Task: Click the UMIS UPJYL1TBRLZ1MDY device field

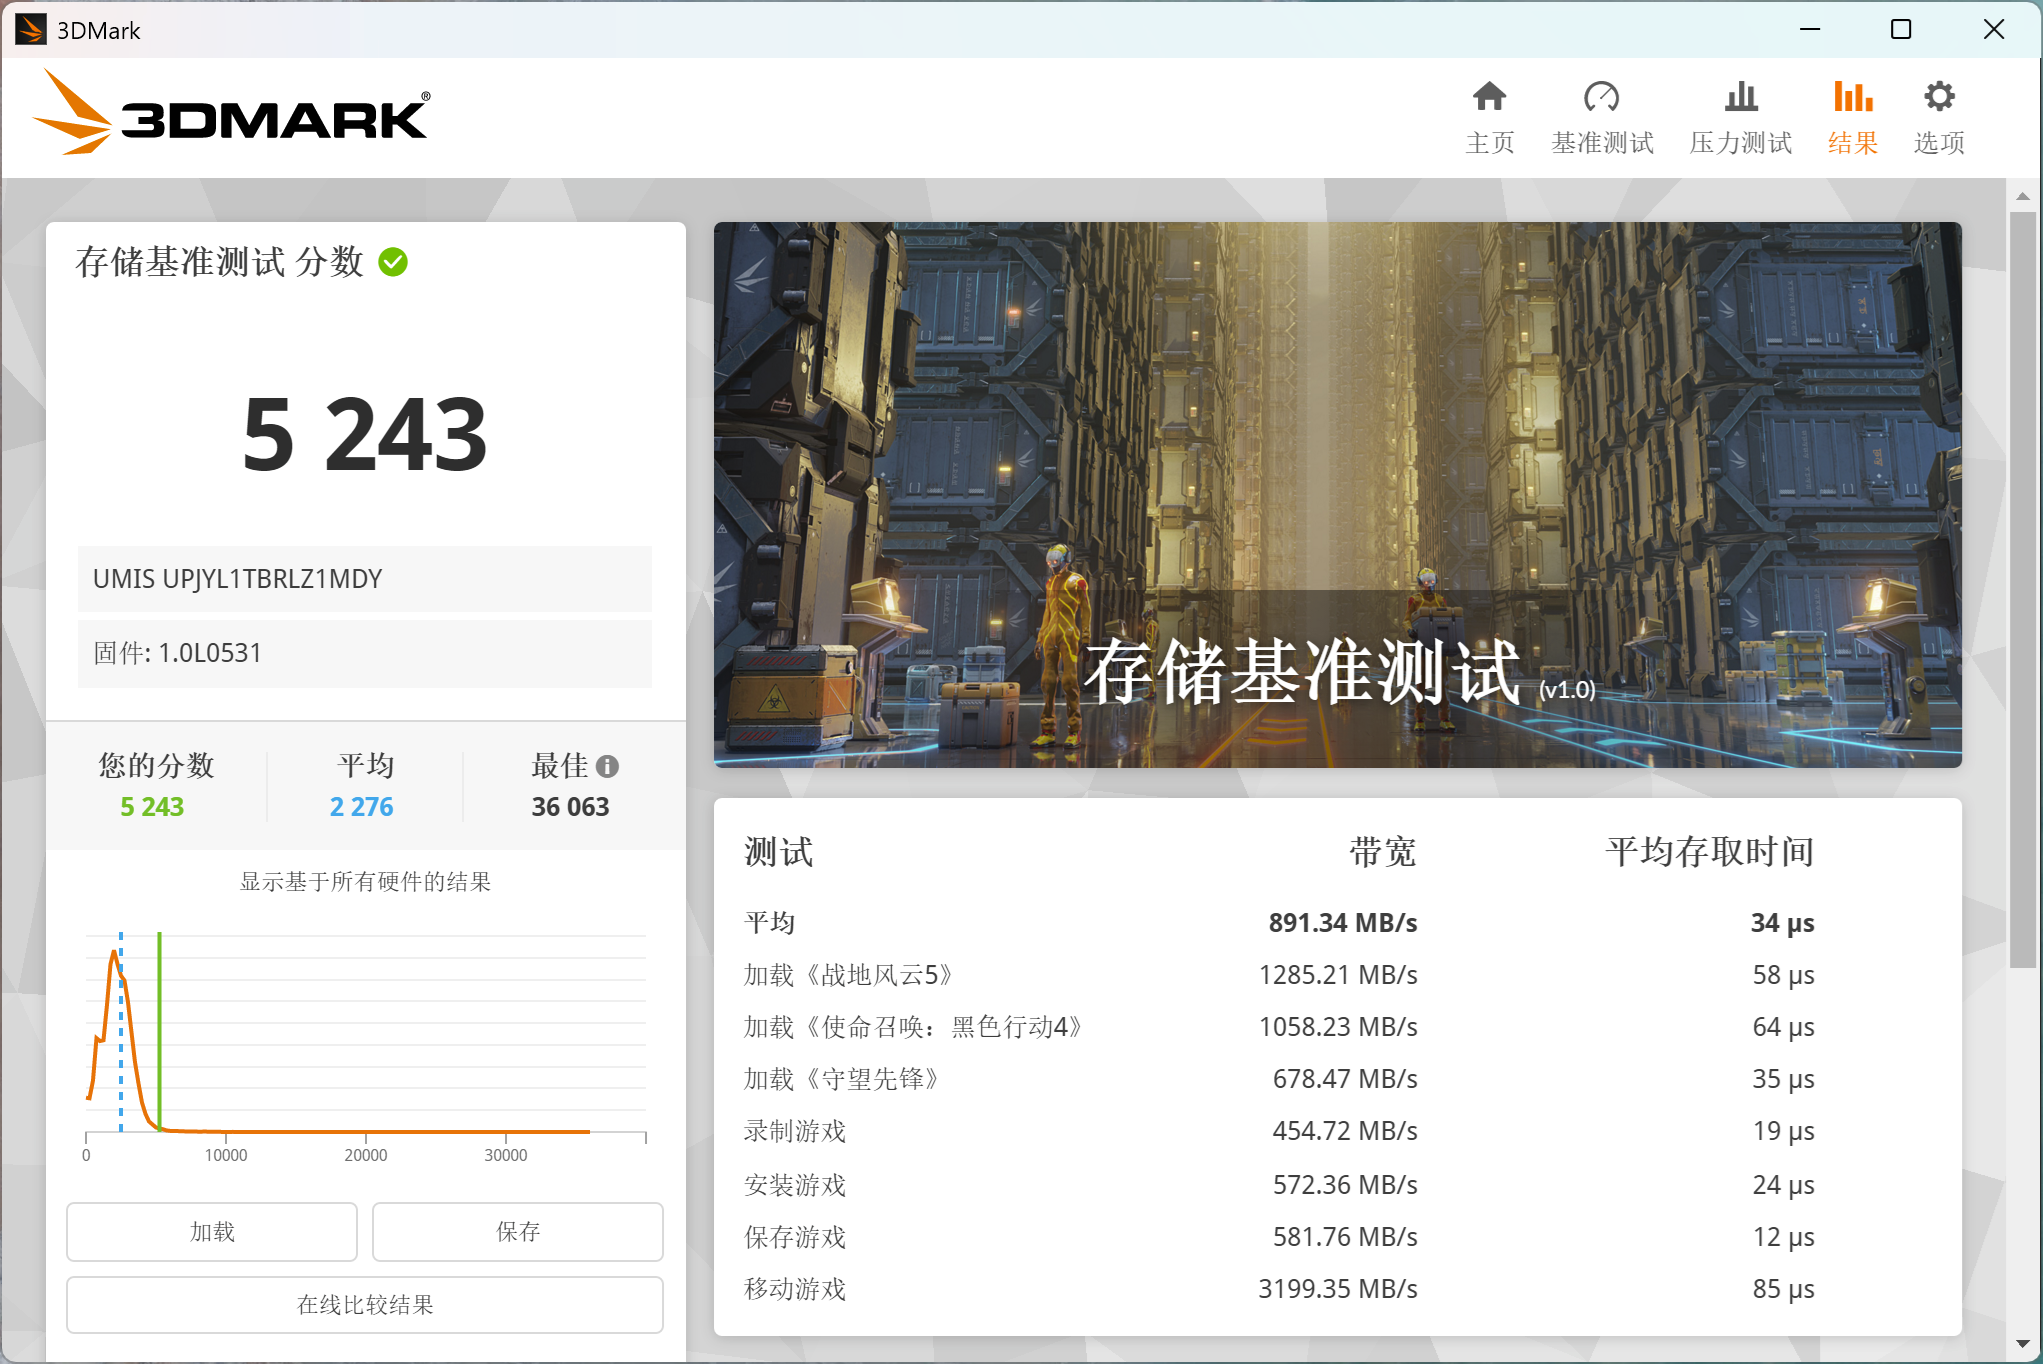Action: pyautogui.click(x=365, y=579)
